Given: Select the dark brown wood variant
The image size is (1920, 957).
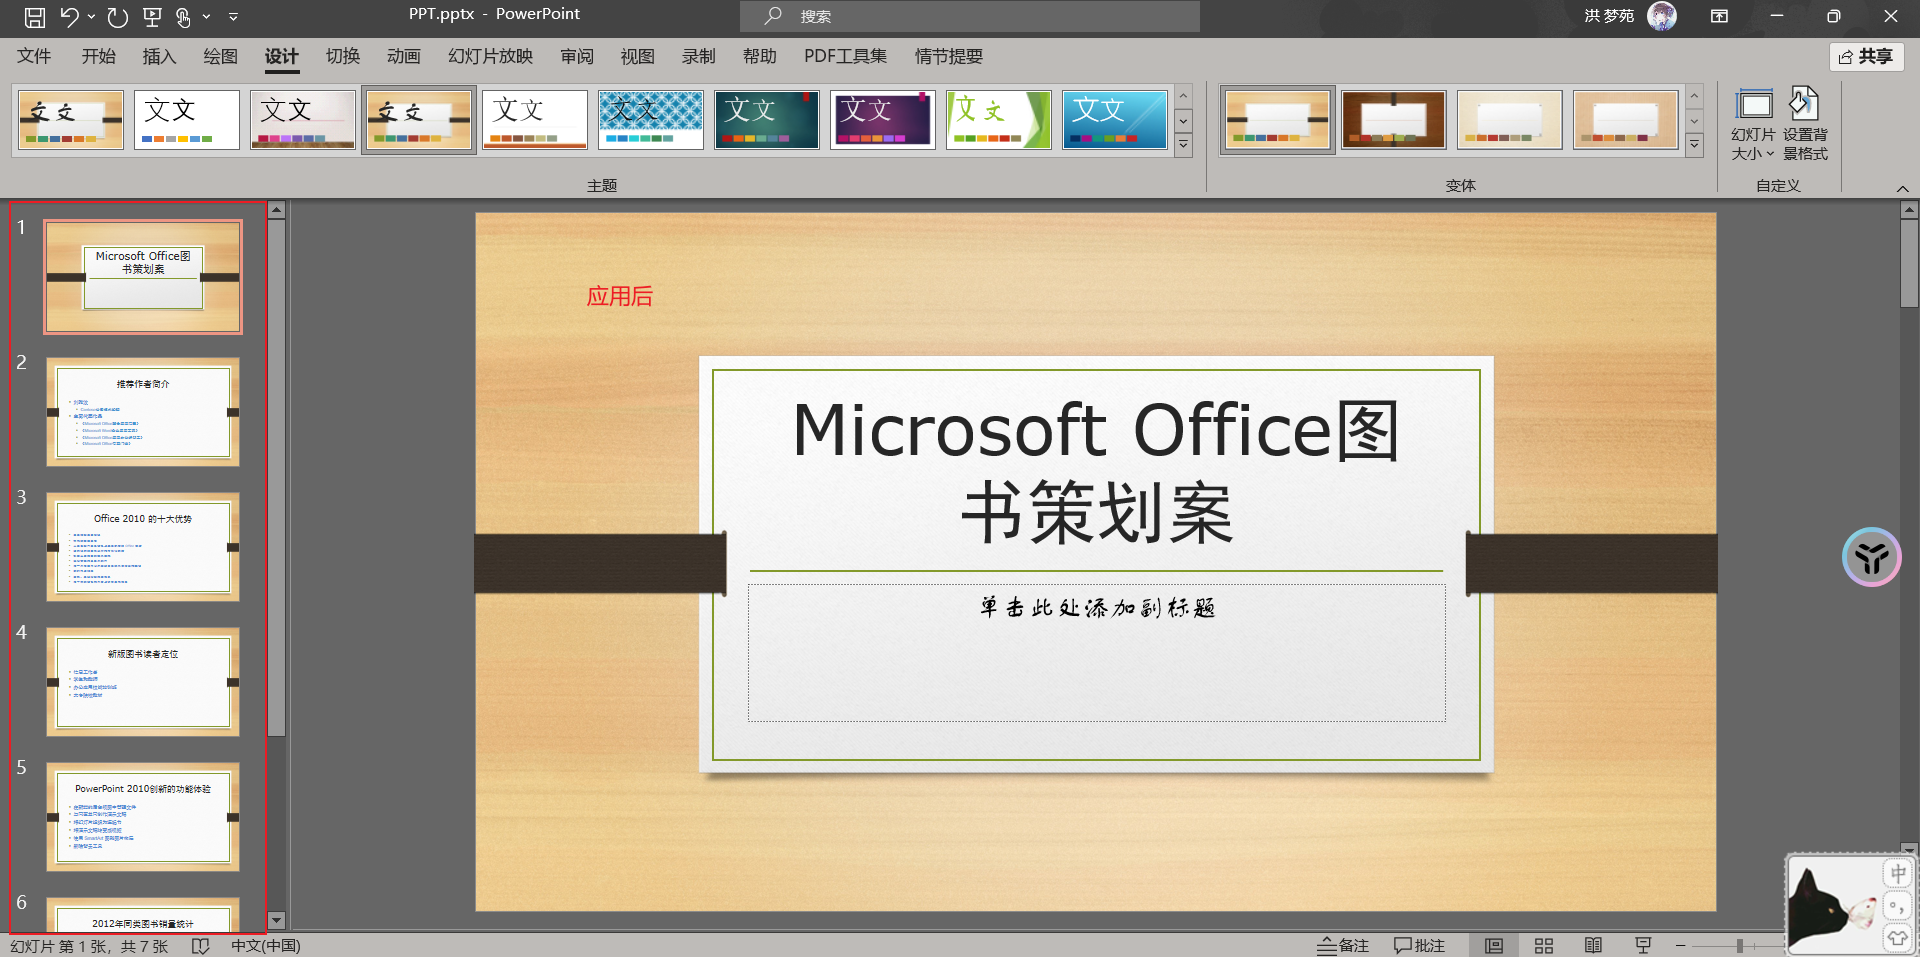Looking at the screenshot, I should coord(1394,120).
